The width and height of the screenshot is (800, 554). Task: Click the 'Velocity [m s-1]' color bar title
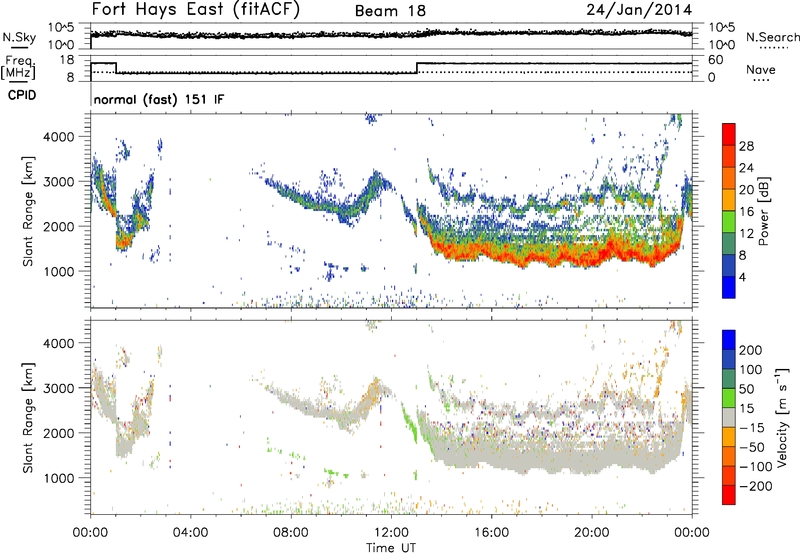(x=781, y=417)
